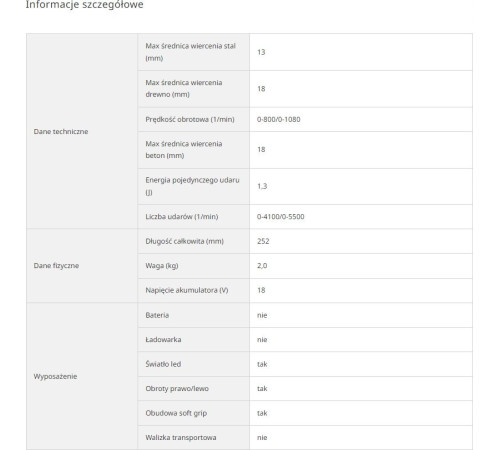Click the Prędkość obrotowa label
Screen dimensions: 500x450
tap(190, 119)
